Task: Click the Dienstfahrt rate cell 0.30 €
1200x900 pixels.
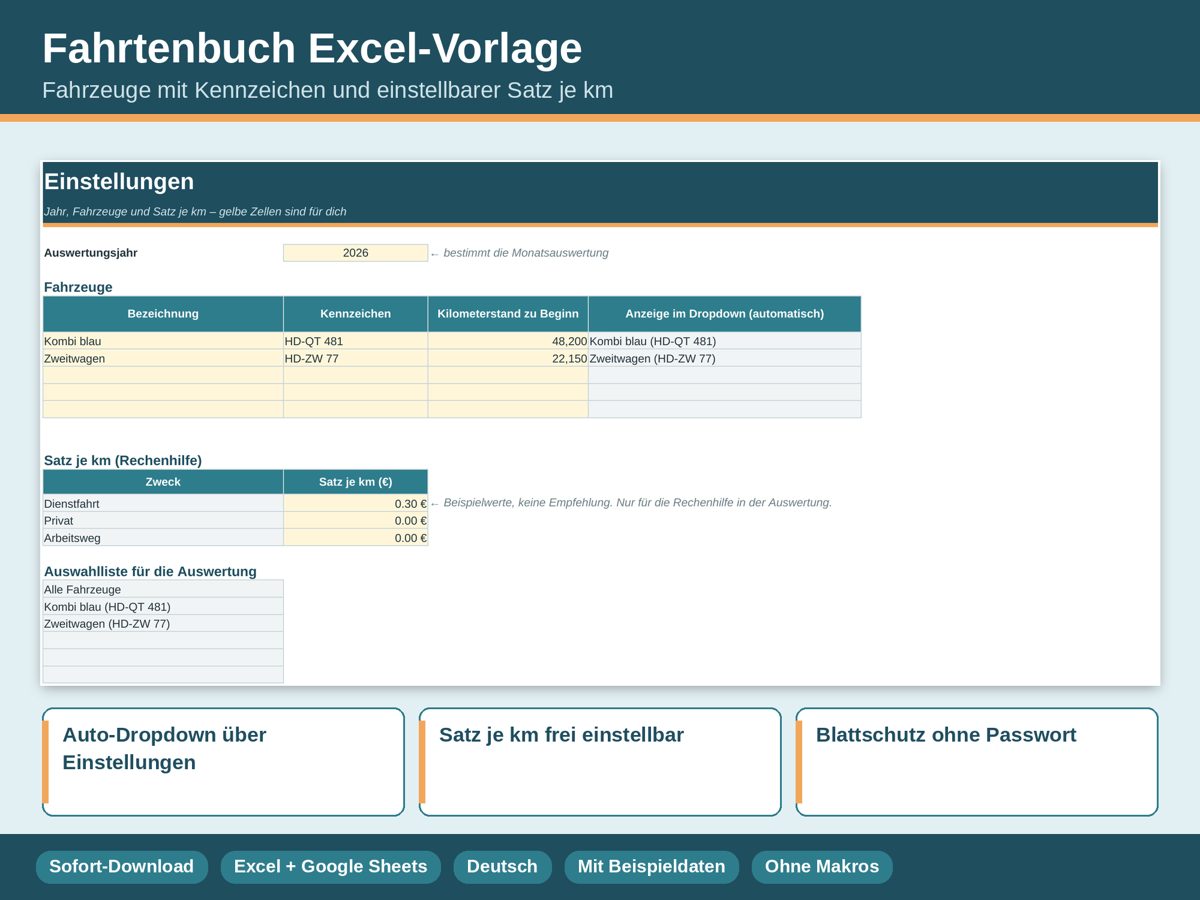Action: (355, 504)
